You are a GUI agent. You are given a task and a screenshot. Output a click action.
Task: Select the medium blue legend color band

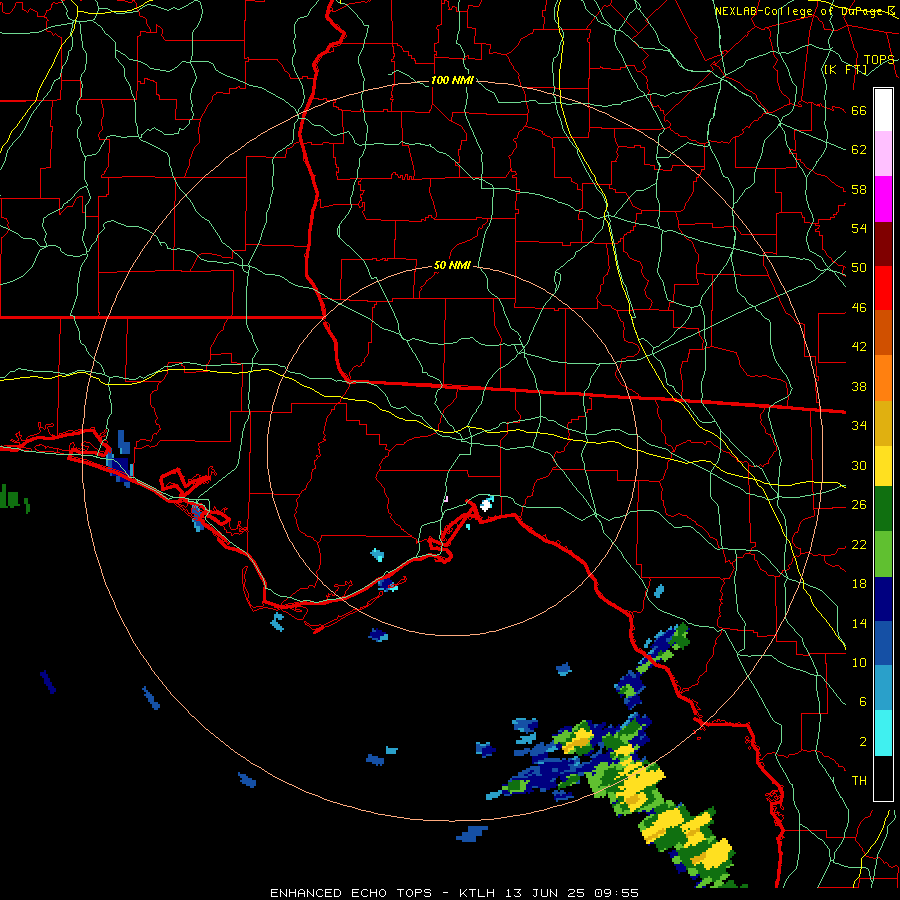coord(883,643)
